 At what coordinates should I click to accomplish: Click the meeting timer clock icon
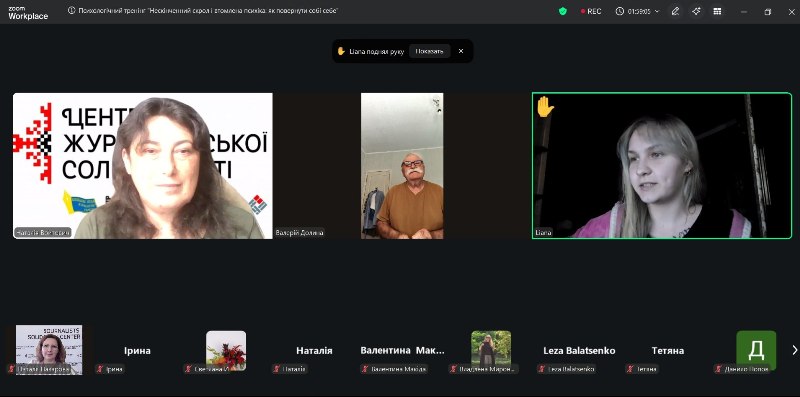619,11
